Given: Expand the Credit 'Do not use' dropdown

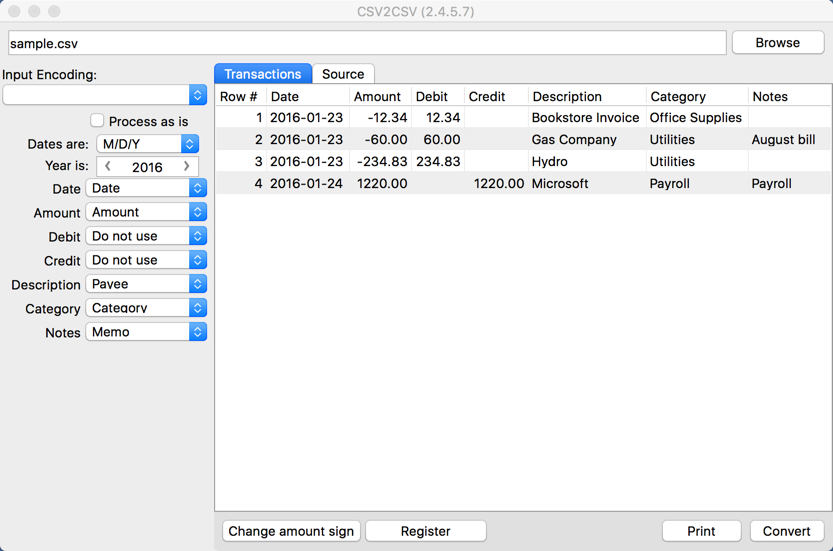Looking at the screenshot, I should pos(146,260).
